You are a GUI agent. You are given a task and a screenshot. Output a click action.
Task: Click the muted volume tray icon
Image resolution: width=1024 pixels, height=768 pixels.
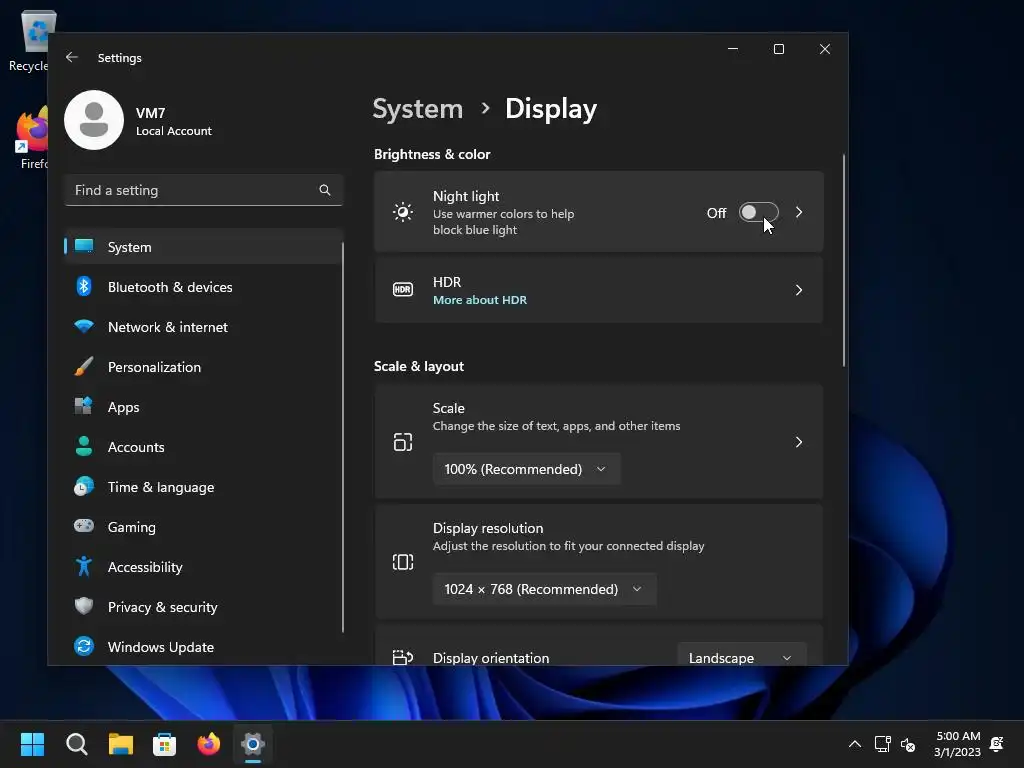pyautogui.click(x=908, y=744)
